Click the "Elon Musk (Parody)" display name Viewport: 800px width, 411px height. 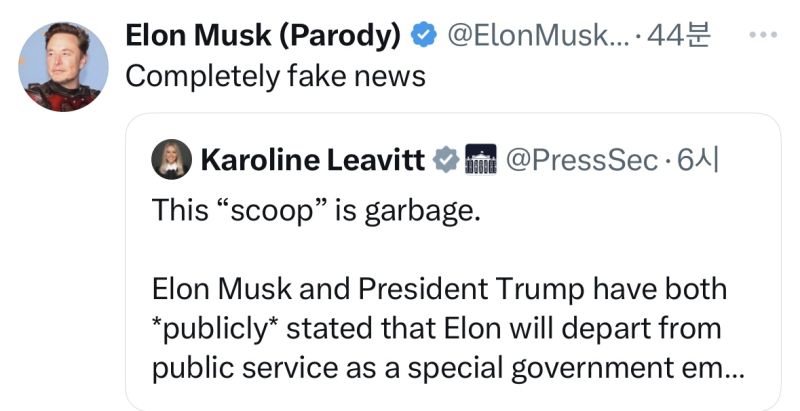(x=264, y=36)
